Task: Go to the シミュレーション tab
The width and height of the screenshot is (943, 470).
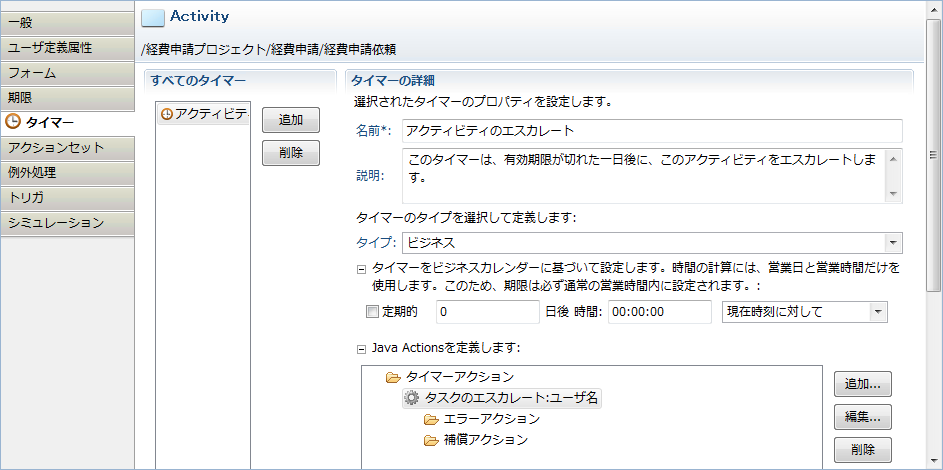Action: tap(66, 223)
